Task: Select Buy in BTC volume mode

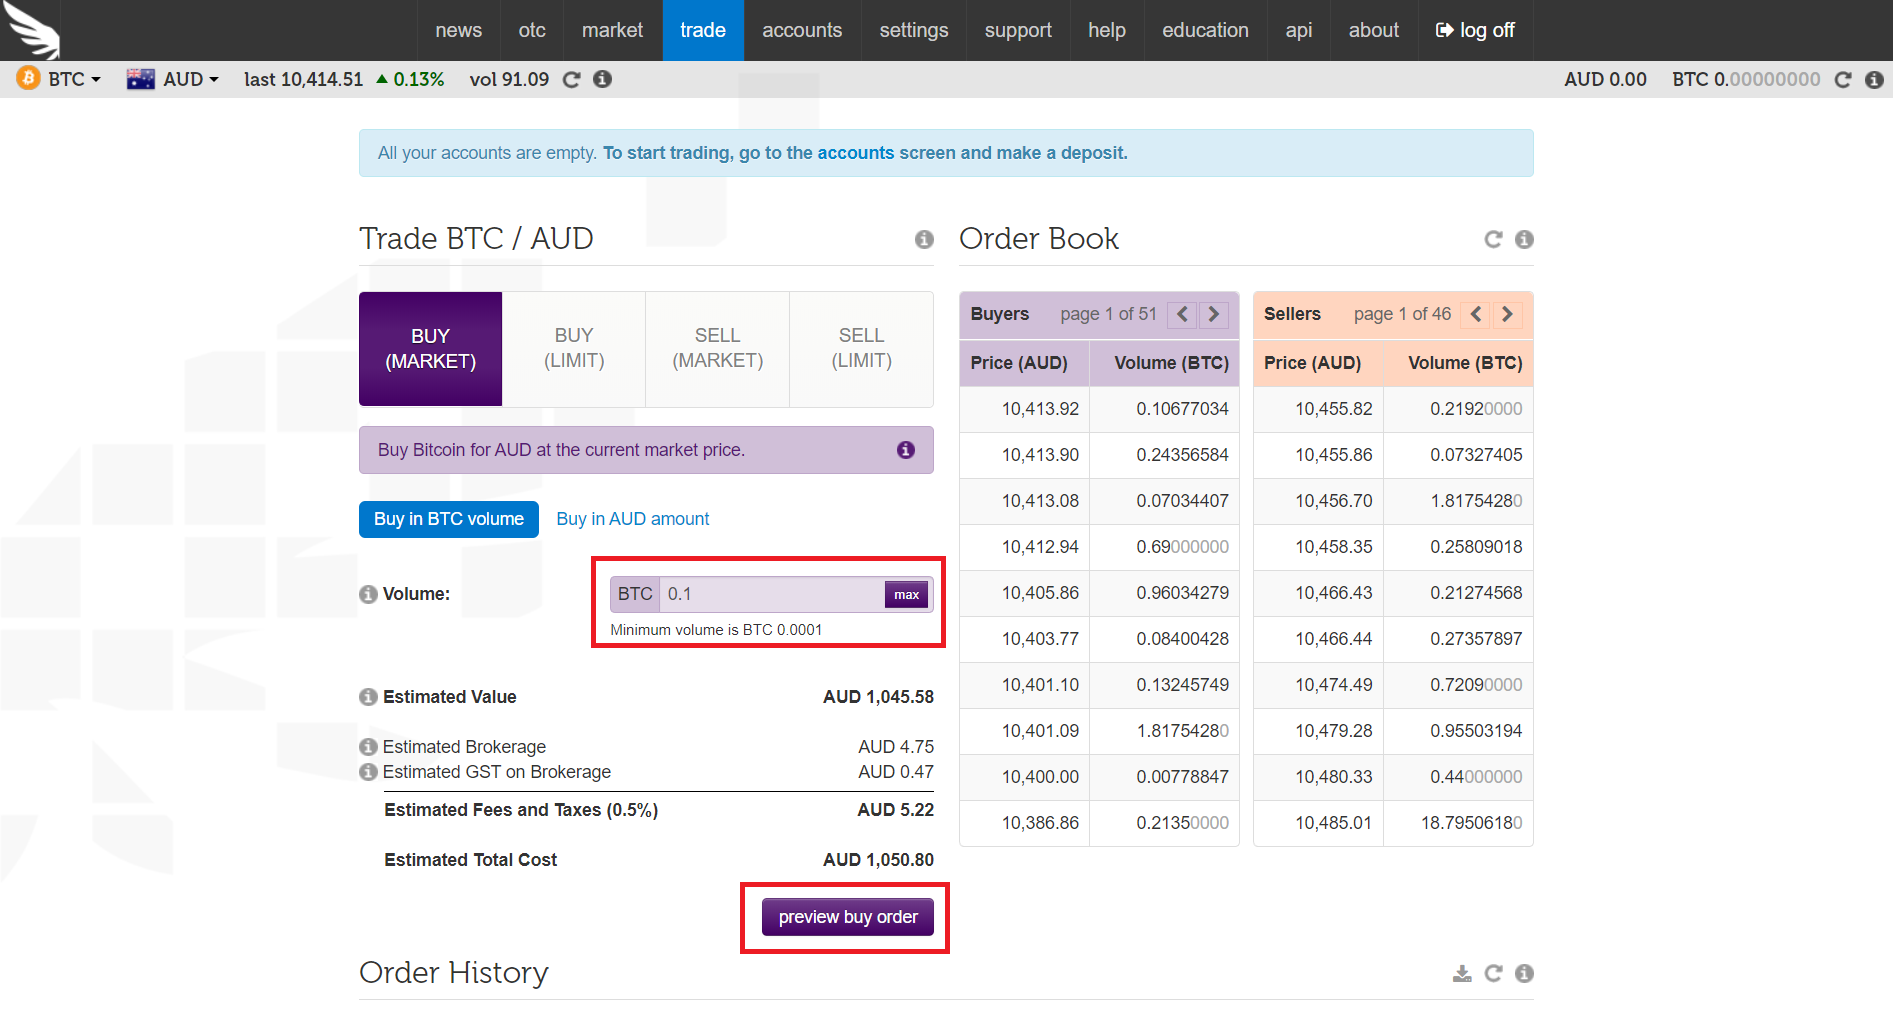Action: (448, 519)
